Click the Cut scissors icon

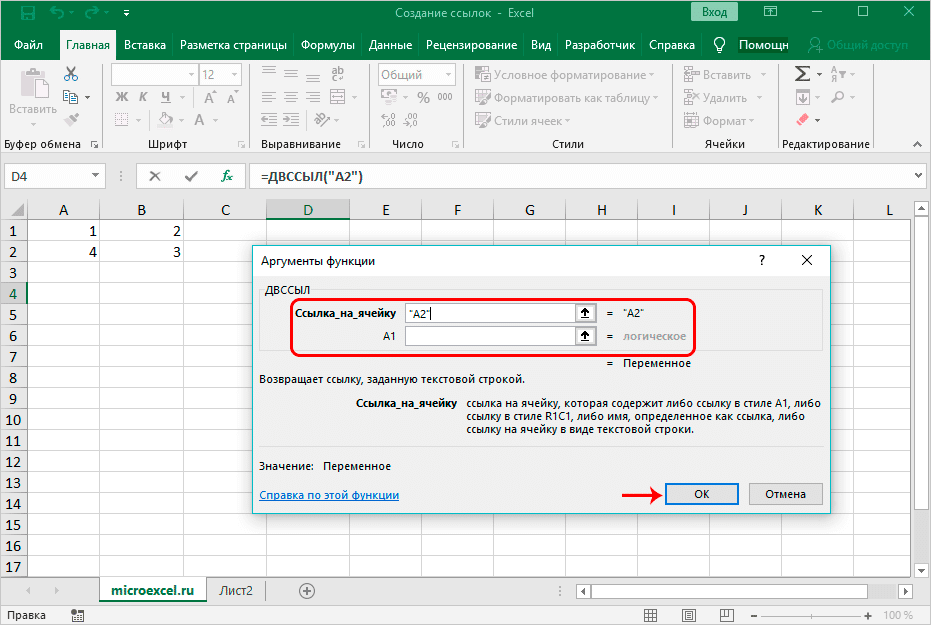click(x=71, y=75)
